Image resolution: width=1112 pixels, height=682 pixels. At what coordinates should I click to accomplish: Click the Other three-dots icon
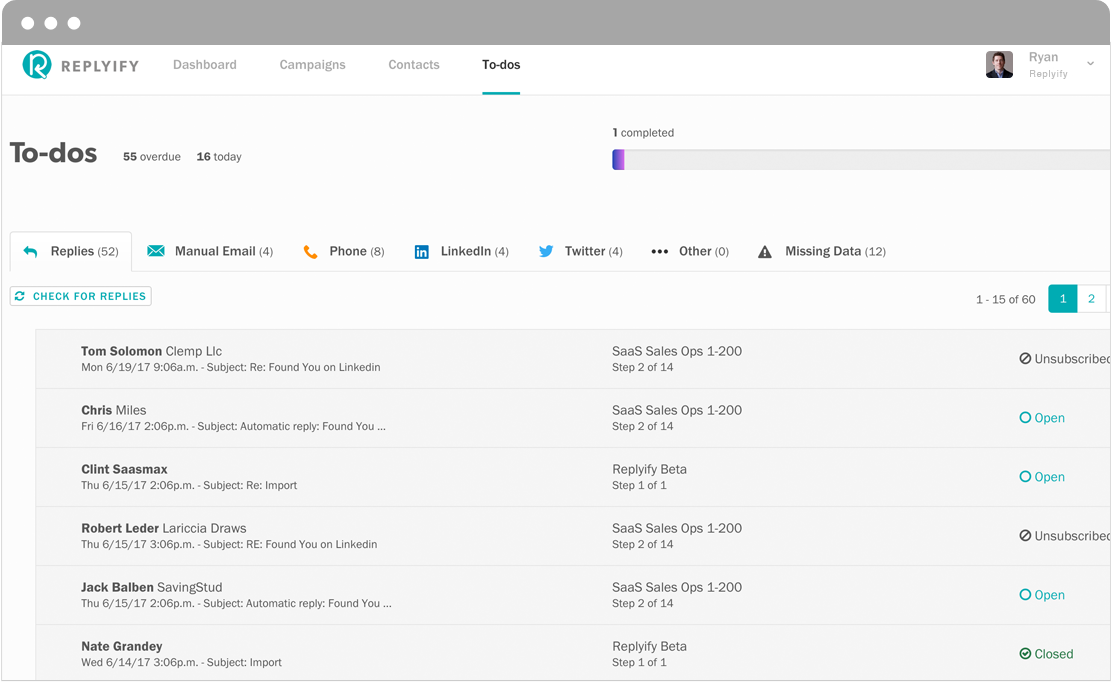660,252
